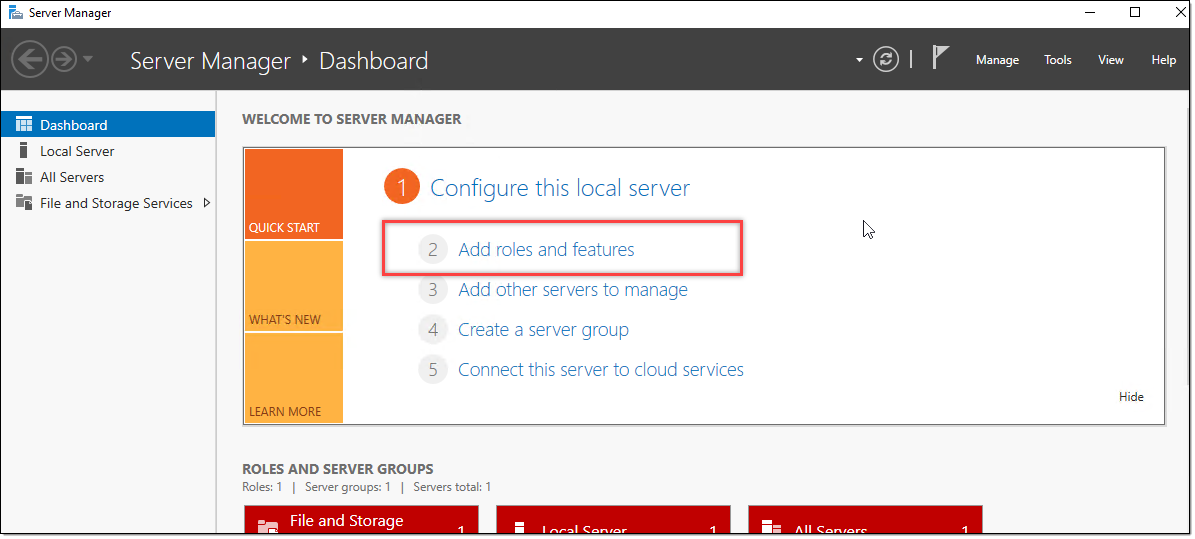The image size is (1195, 539).
Task: Select the WHAT'S NEW tile
Action: pos(293,287)
